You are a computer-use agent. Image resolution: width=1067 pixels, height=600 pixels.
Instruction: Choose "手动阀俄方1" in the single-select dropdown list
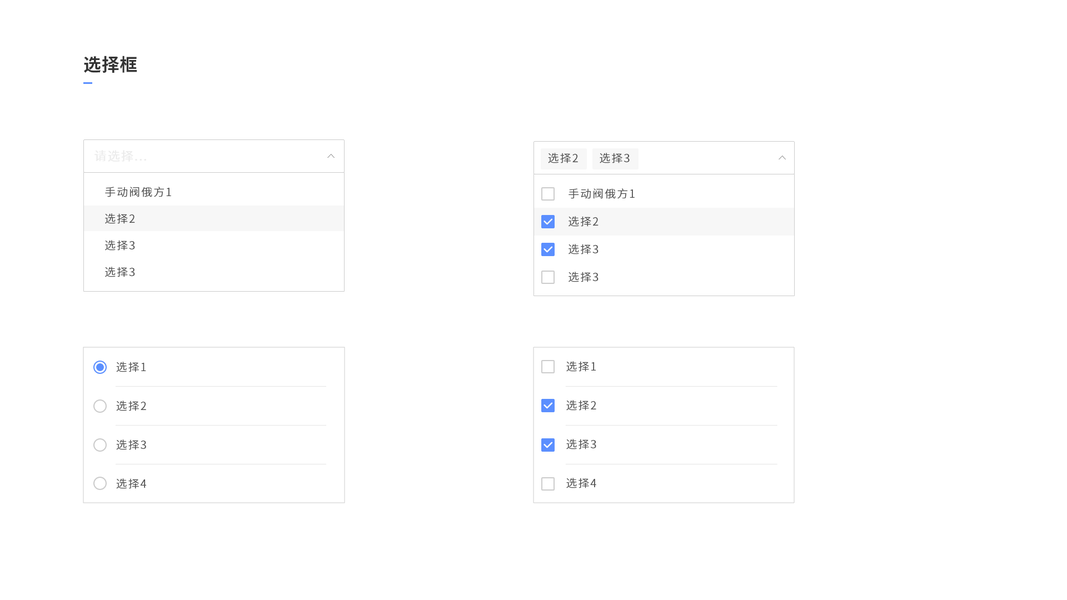click(x=138, y=192)
